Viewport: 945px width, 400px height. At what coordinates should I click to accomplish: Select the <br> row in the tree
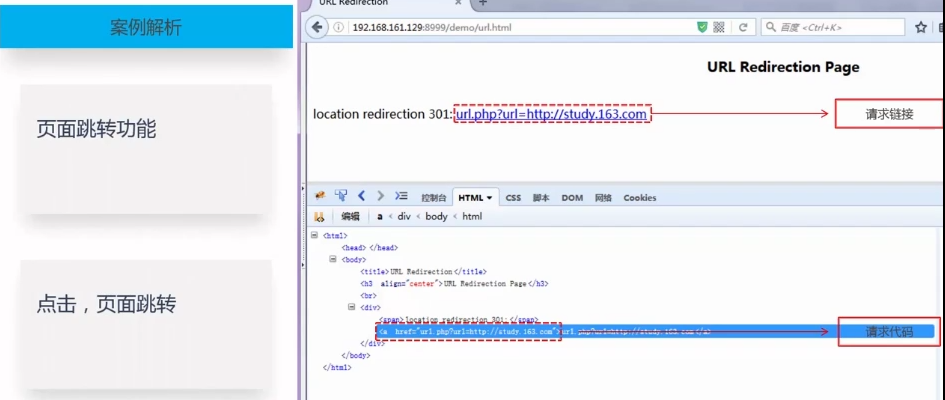click(368, 295)
